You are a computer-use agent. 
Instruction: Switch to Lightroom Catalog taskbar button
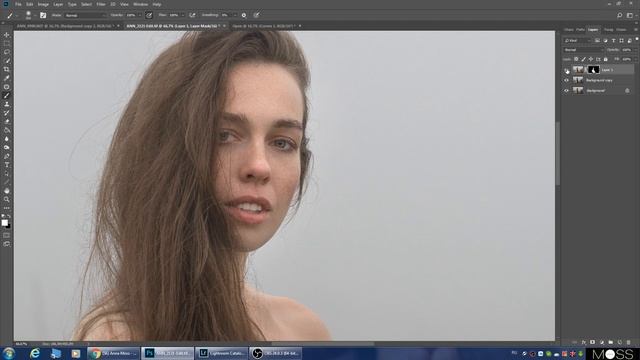(222, 353)
